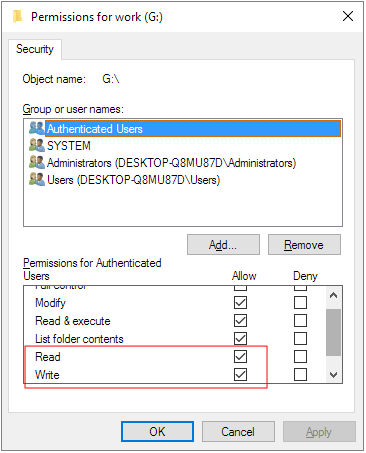Image resolution: width=366 pixels, height=453 pixels.
Task: Toggle Allow checkbox for Write
Action: (x=240, y=375)
